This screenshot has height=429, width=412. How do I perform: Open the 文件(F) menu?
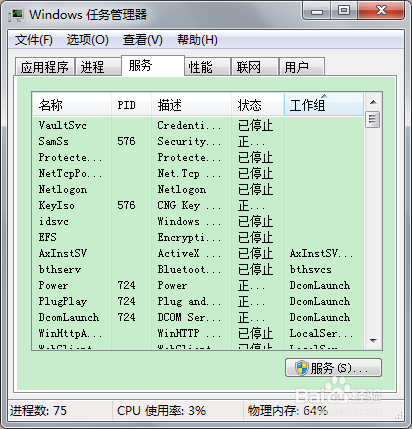tap(34, 40)
